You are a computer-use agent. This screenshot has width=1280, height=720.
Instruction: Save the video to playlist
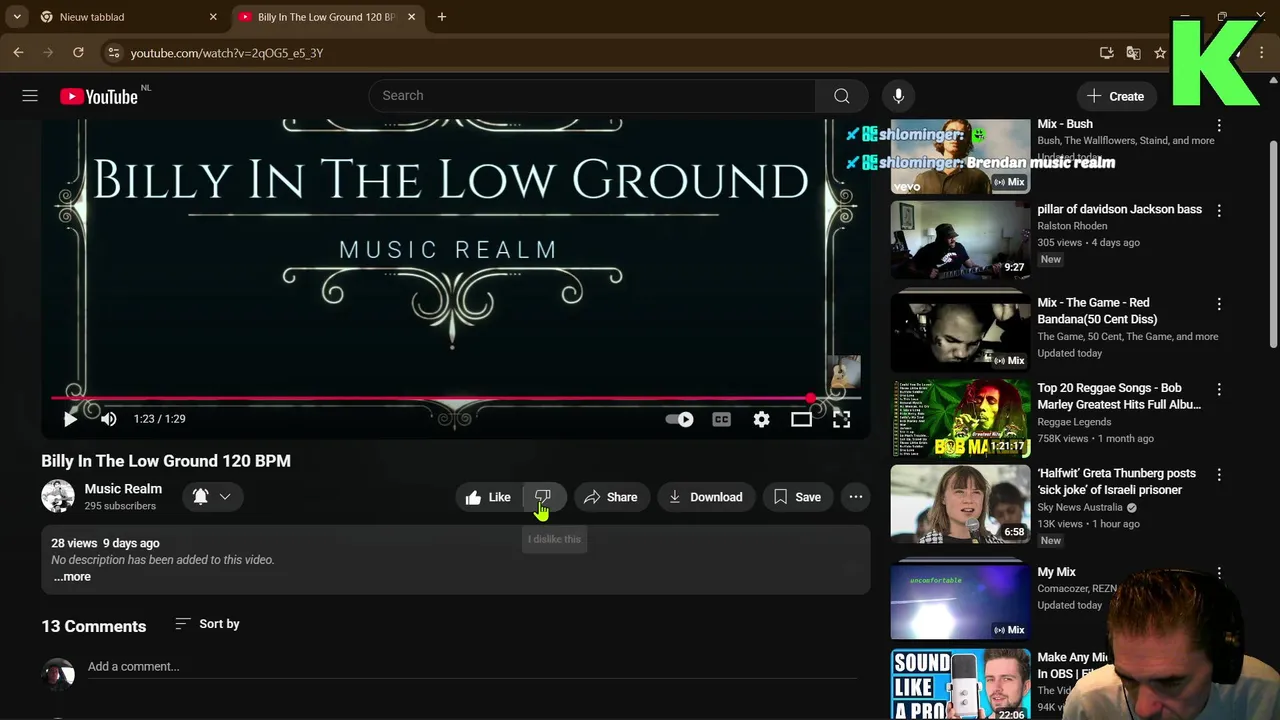798,497
